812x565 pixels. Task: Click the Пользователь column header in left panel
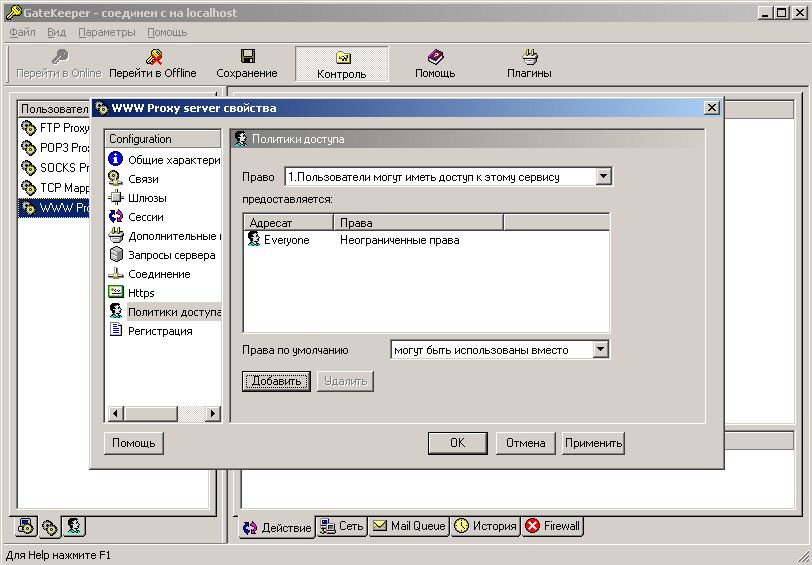pos(54,109)
